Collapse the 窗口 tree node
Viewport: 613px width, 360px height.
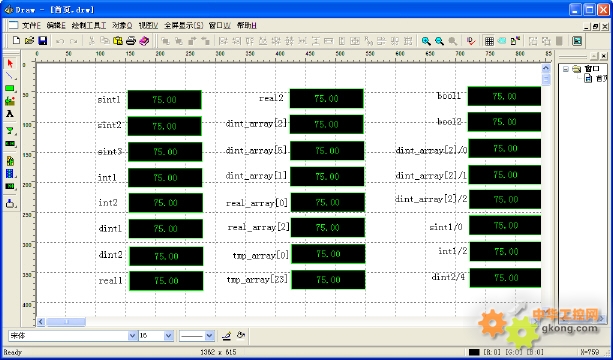pos(565,69)
